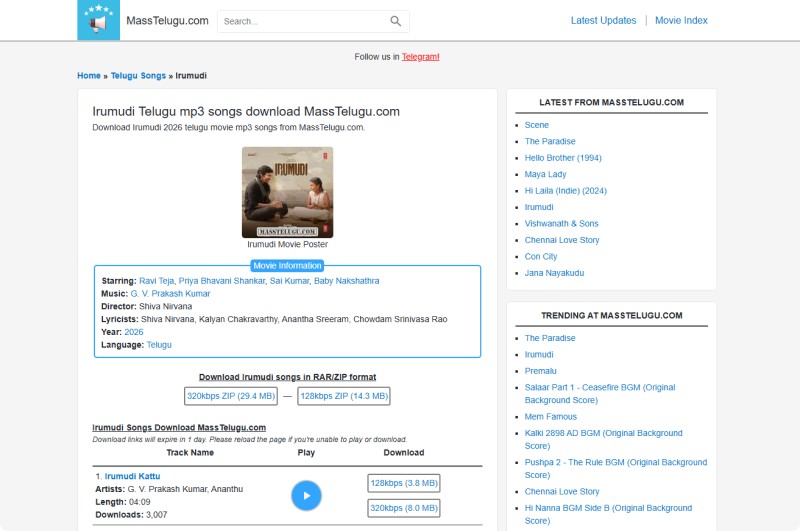Play the Irumudi Kattu track
The width and height of the screenshot is (800, 531).
point(306,495)
